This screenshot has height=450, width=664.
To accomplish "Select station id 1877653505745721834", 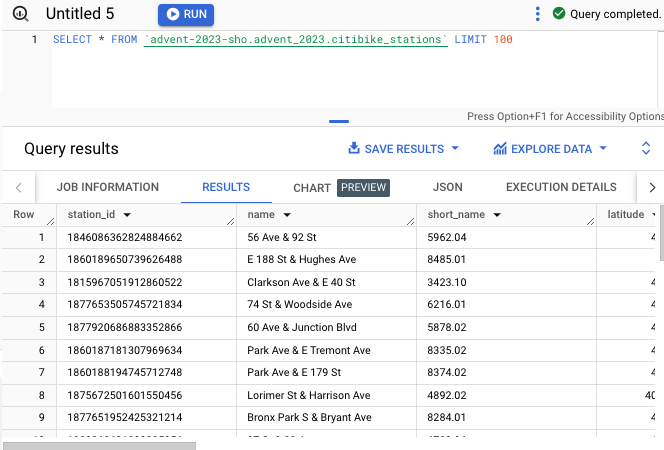I will click(x=124, y=304).
